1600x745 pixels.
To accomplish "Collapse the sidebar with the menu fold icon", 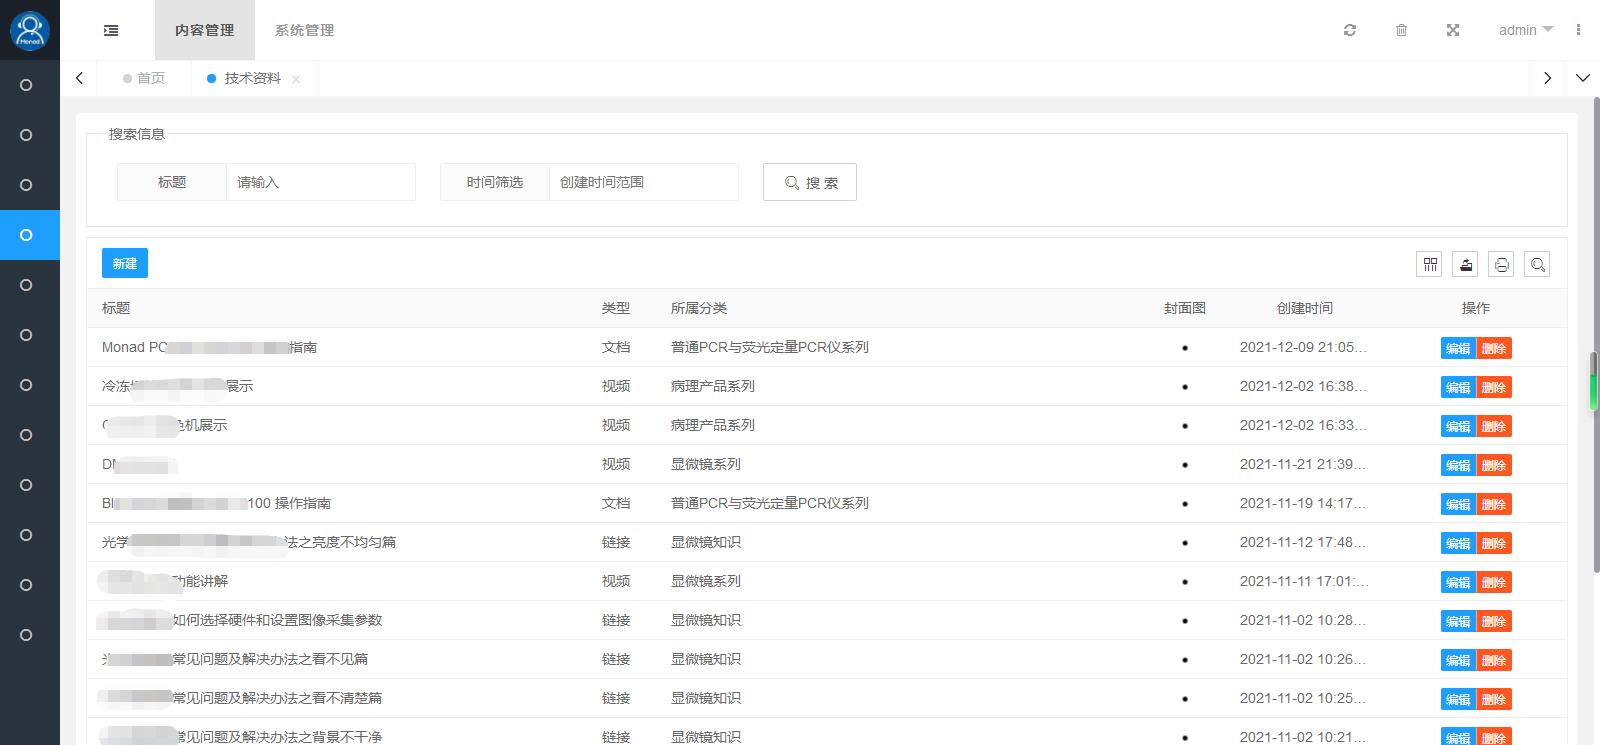I will (111, 30).
